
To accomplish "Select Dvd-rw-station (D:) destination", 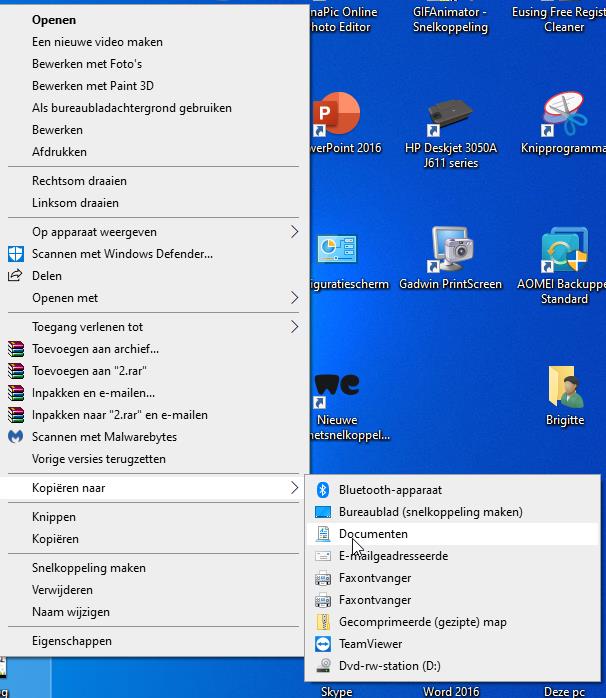I will tap(389, 666).
